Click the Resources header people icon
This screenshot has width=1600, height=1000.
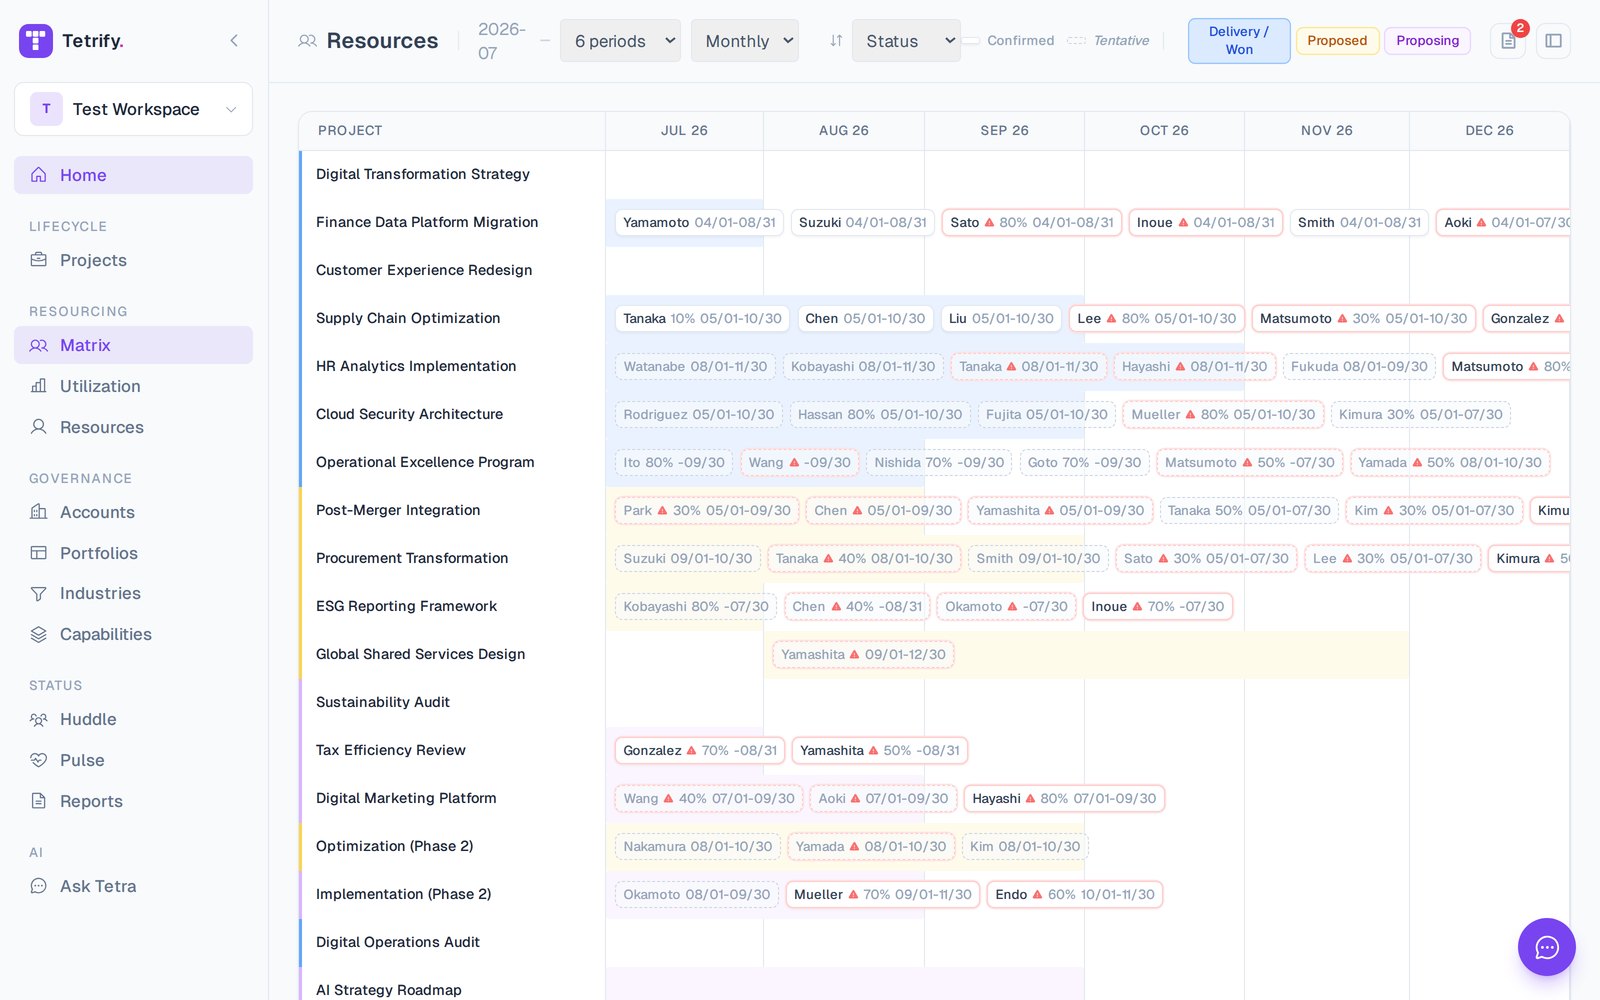pos(308,41)
